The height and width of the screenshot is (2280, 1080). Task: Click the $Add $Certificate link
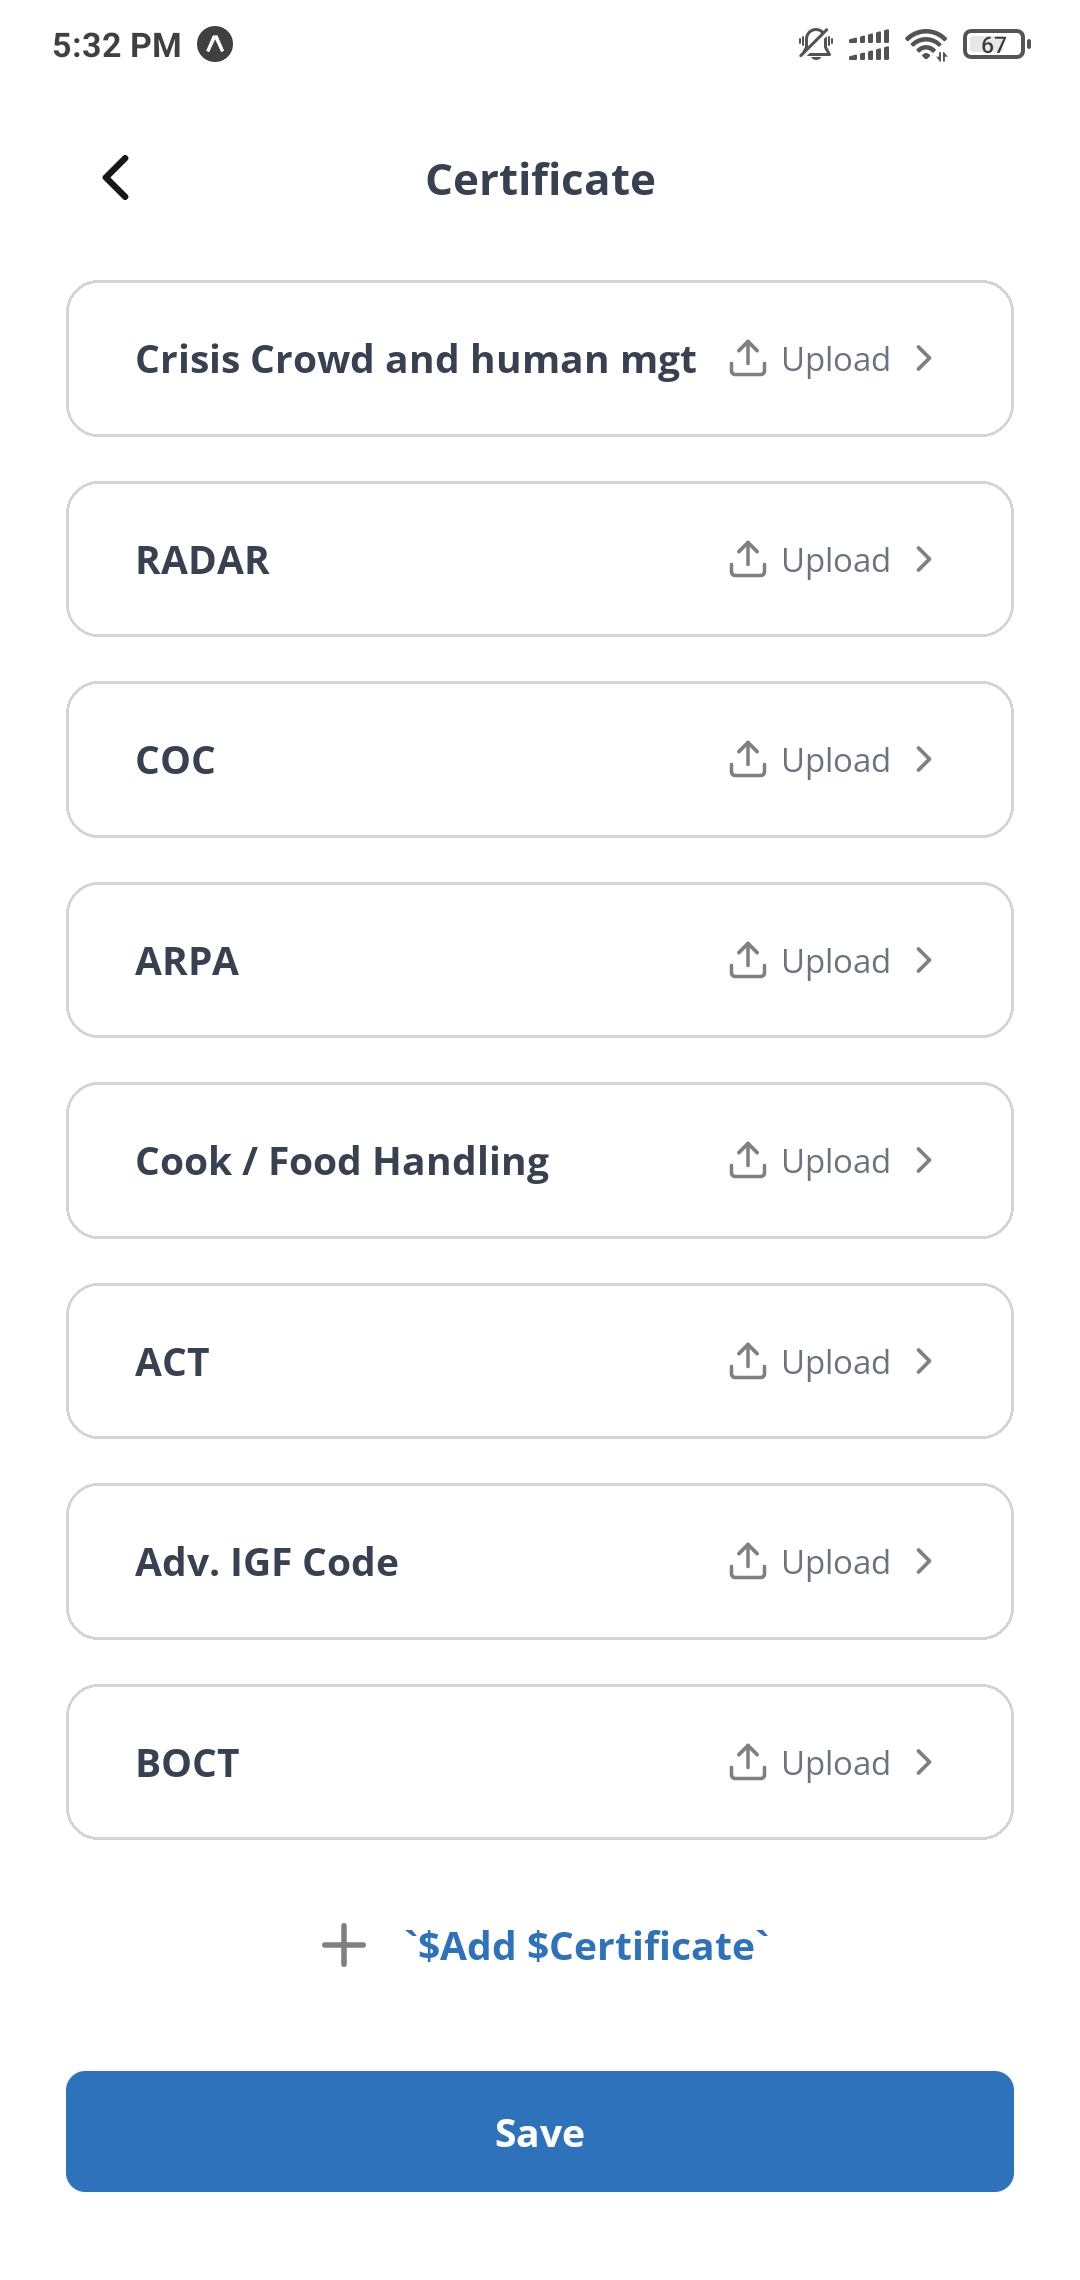click(587, 1946)
